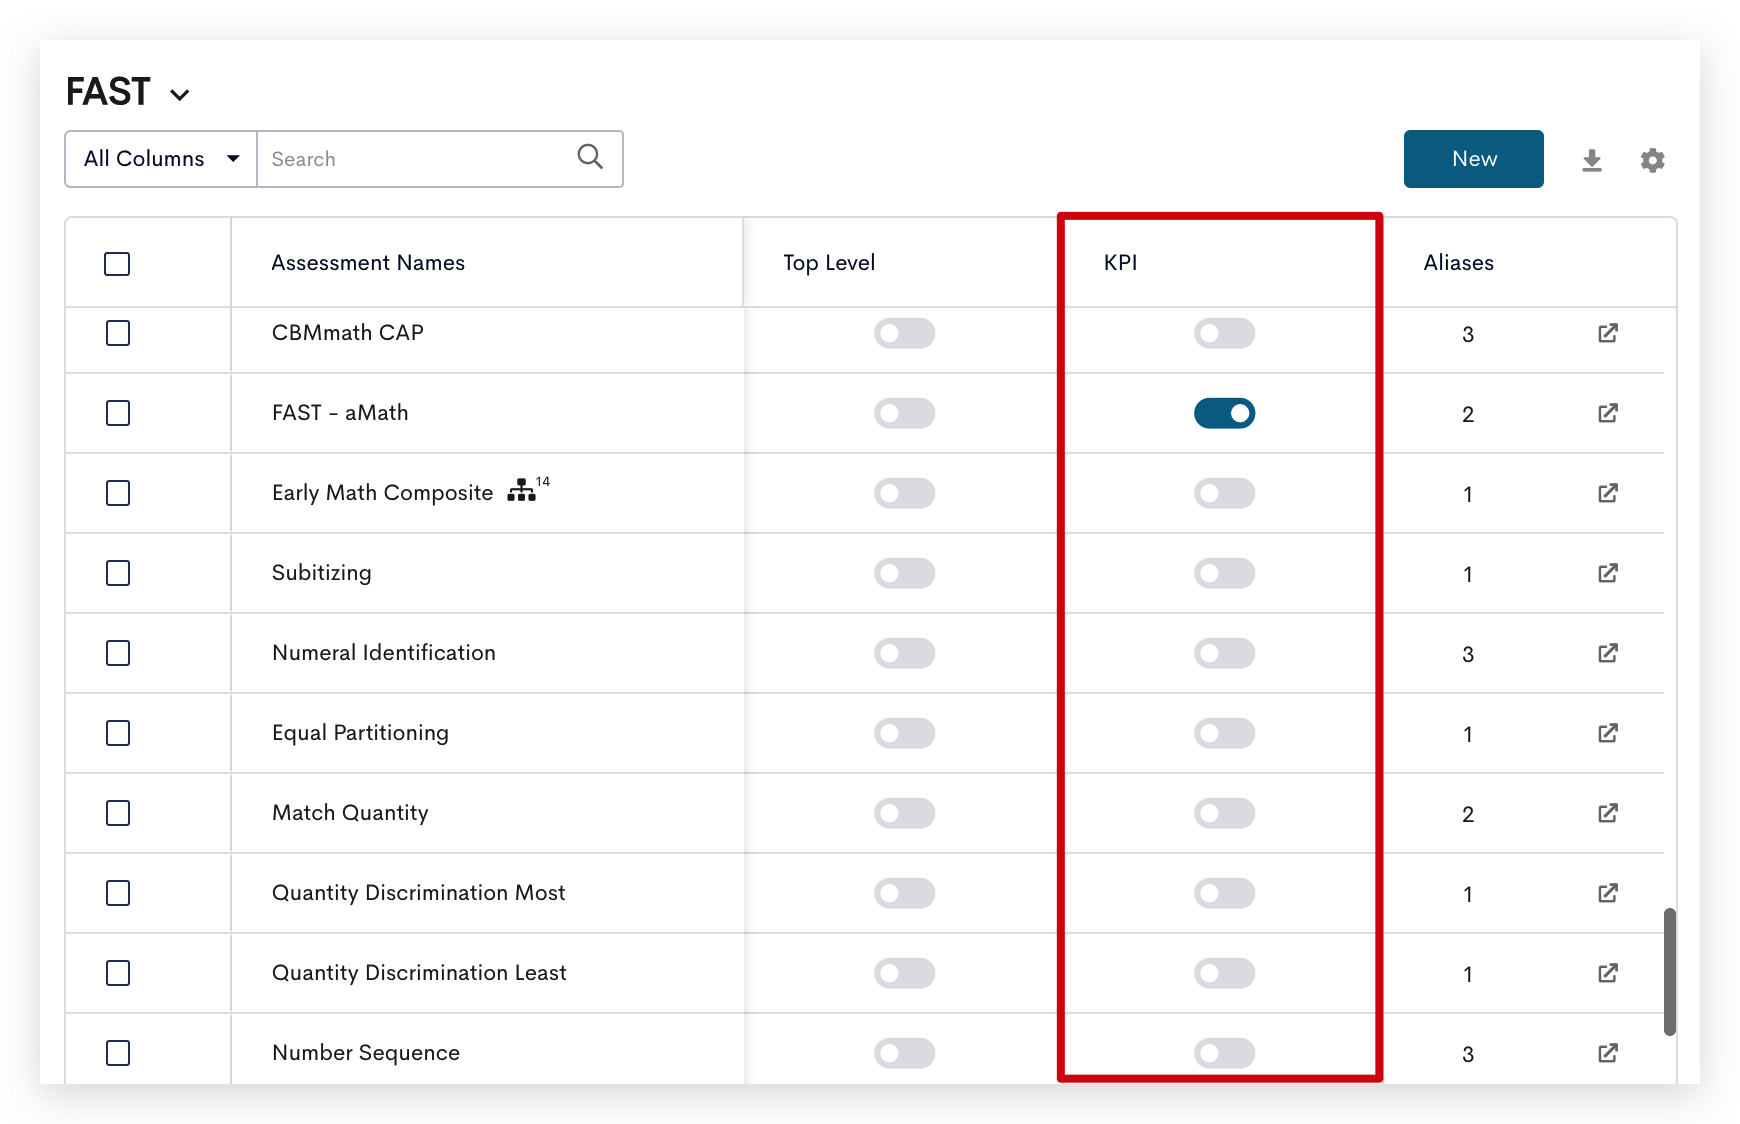Open external link for Match Quantity row
This screenshot has height=1124, width=1740.
point(1608,813)
